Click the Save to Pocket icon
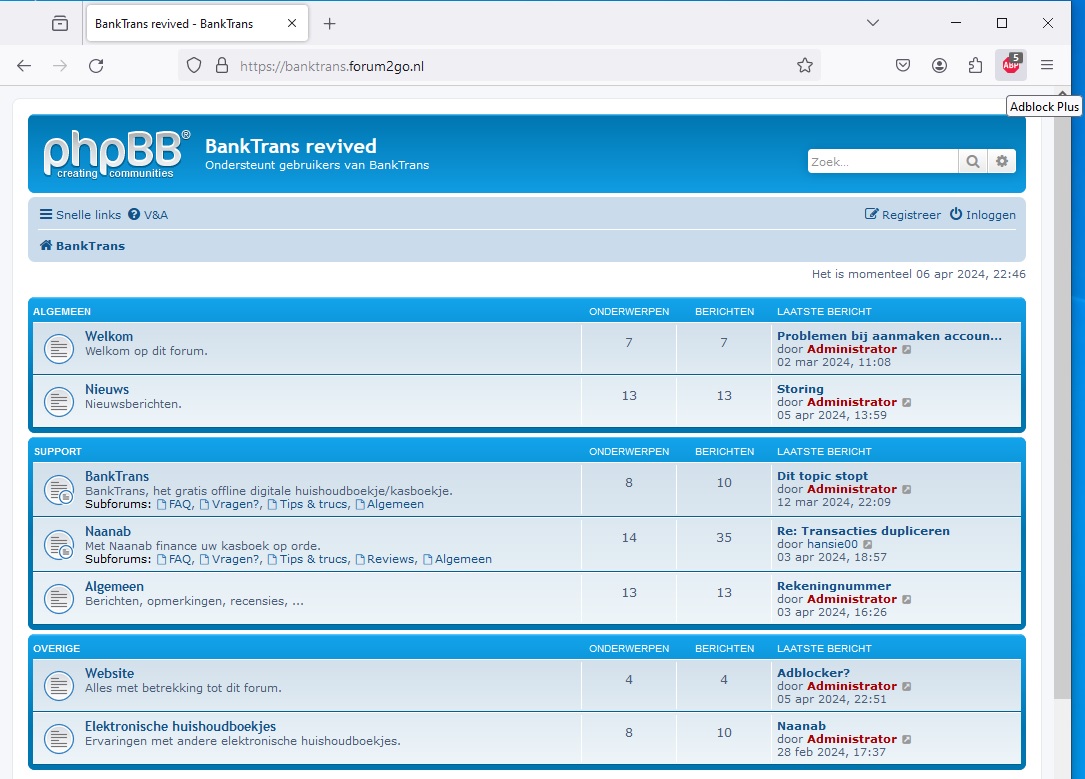Image resolution: width=1085 pixels, height=779 pixels. coord(902,65)
